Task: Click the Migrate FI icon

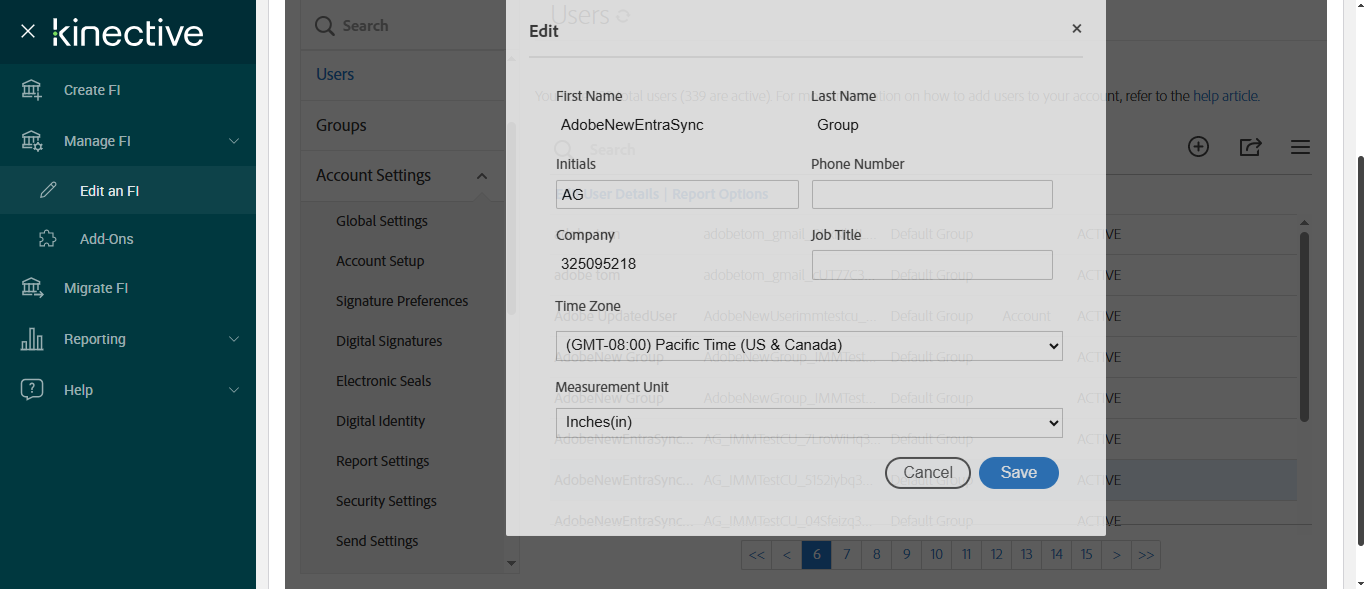Action: (x=32, y=288)
